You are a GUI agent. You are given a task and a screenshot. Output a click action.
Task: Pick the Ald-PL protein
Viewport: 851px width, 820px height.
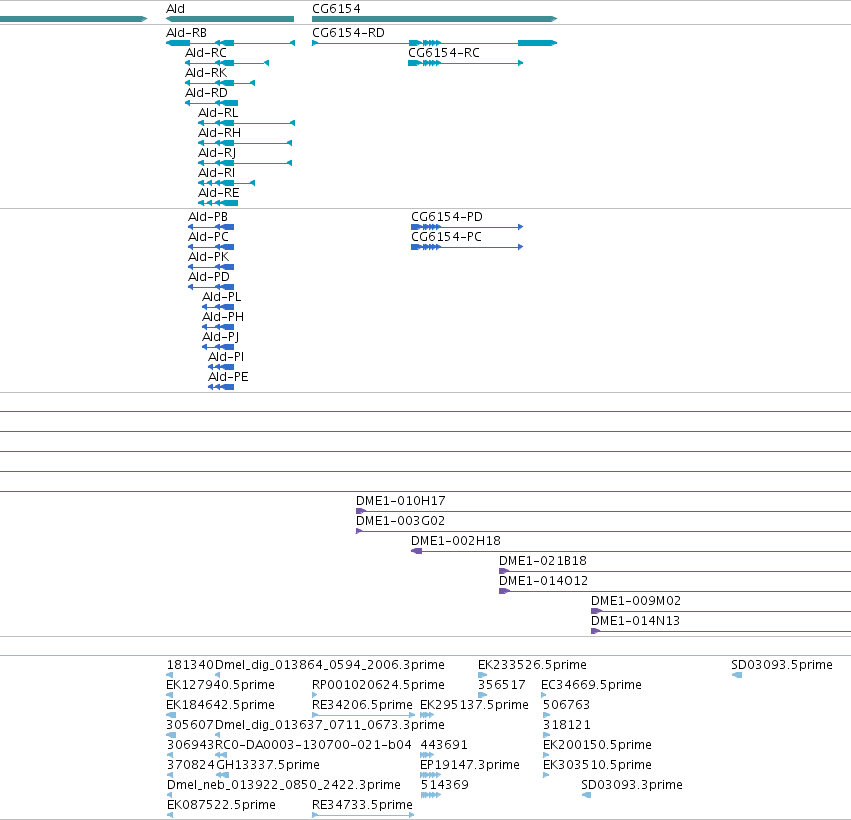point(221,297)
